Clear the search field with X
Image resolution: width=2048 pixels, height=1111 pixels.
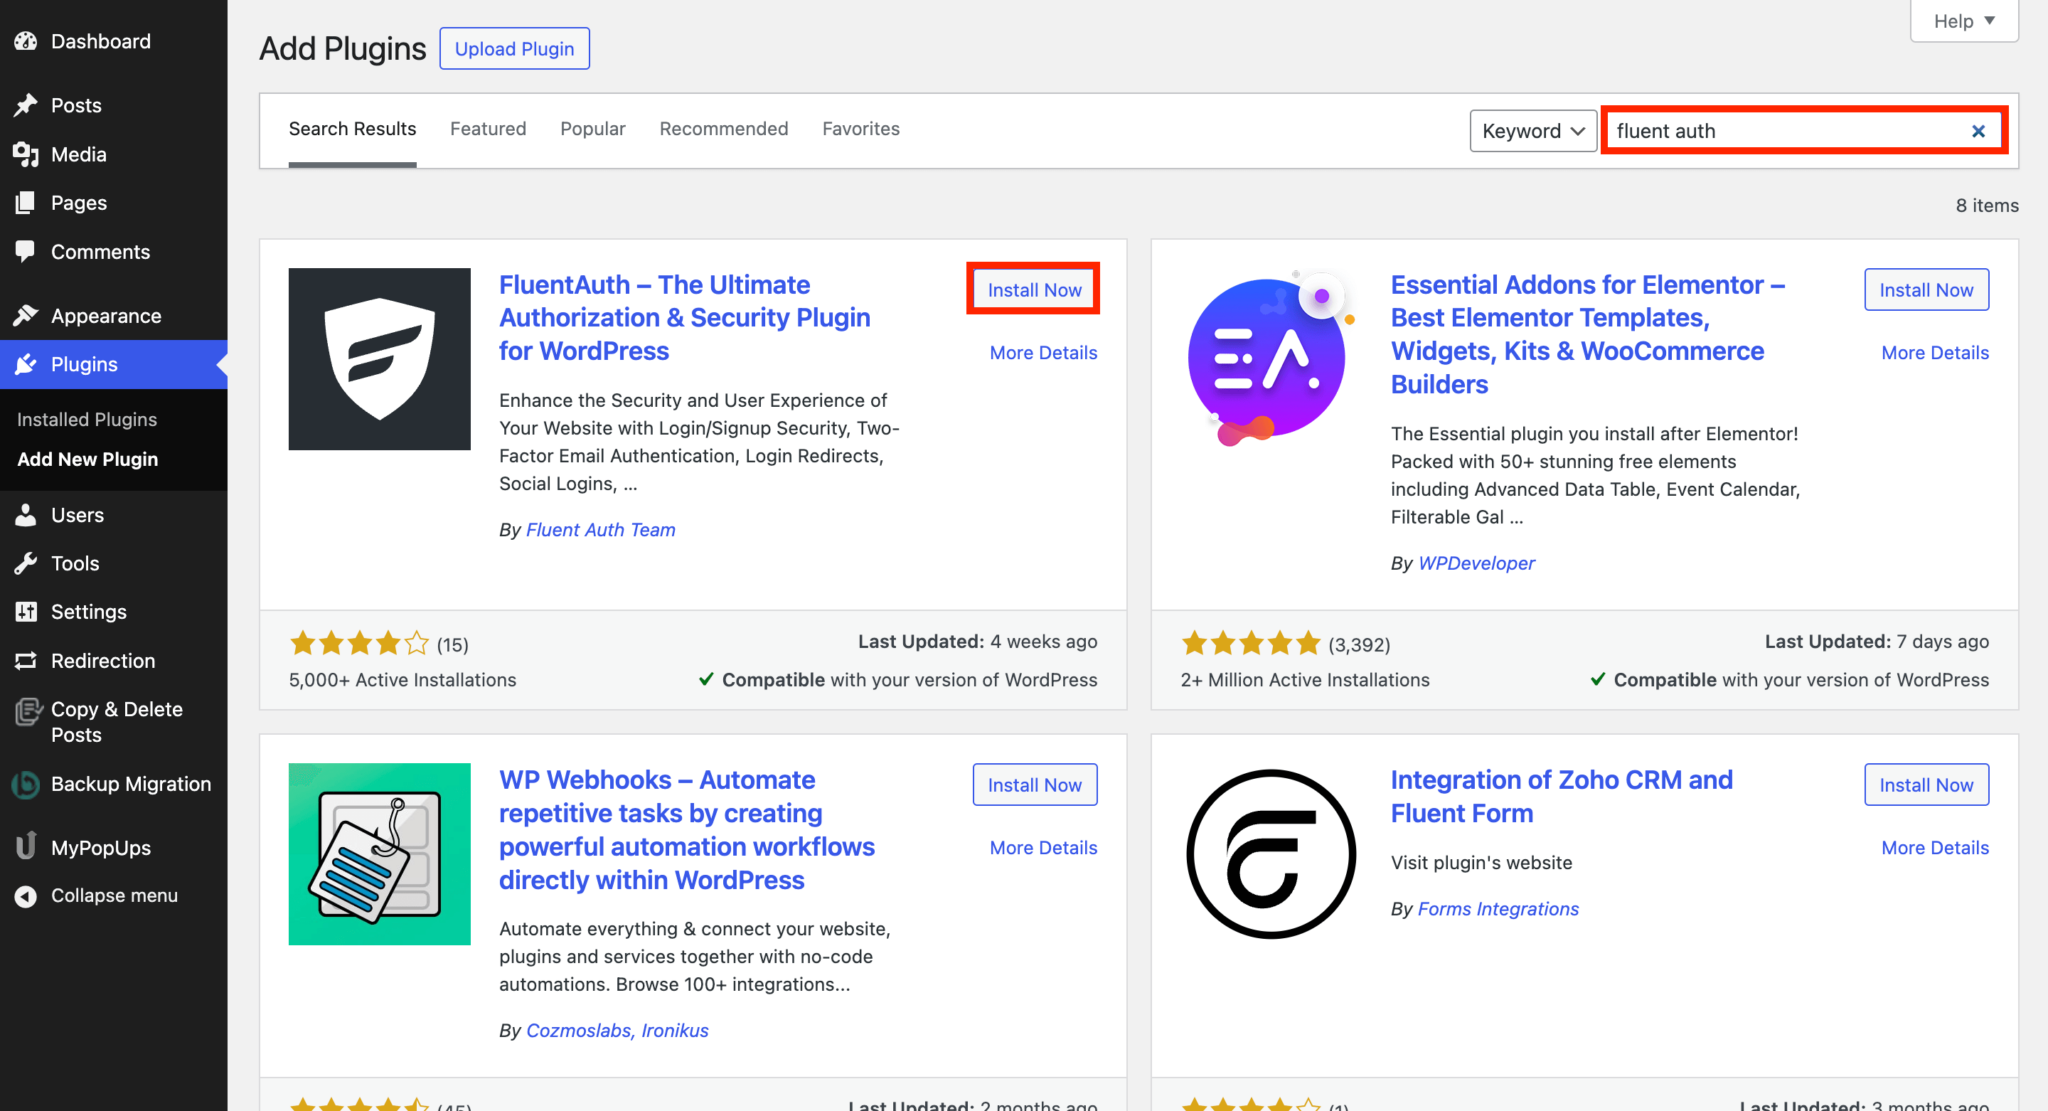(x=1978, y=131)
